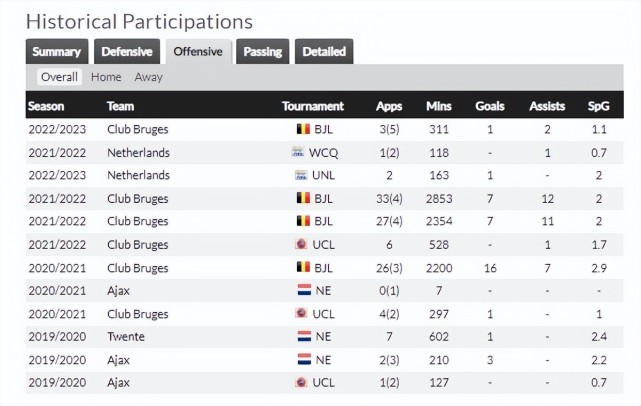
Task: Click UCL icon in 2021/2022 Club Bruges row
Action: (x=300, y=244)
